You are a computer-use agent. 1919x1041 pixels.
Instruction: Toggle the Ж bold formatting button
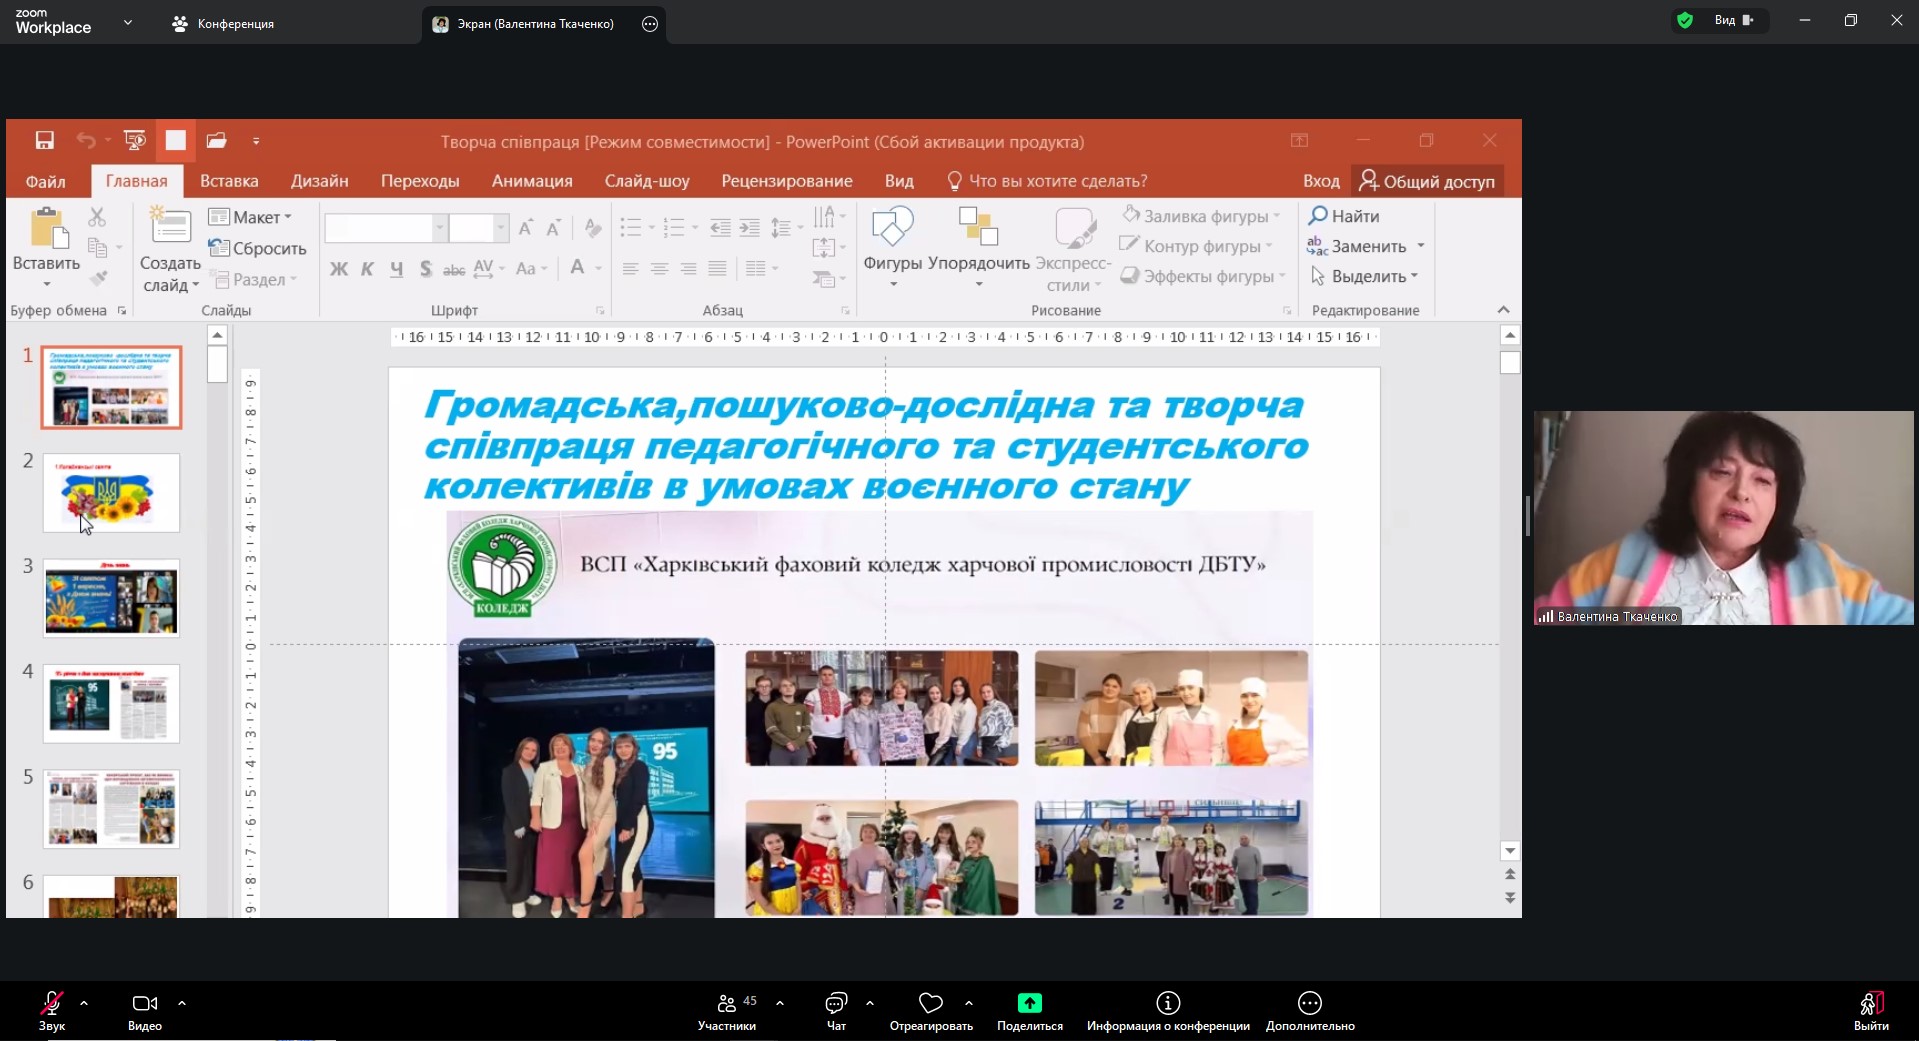pyautogui.click(x=339, y=269)
